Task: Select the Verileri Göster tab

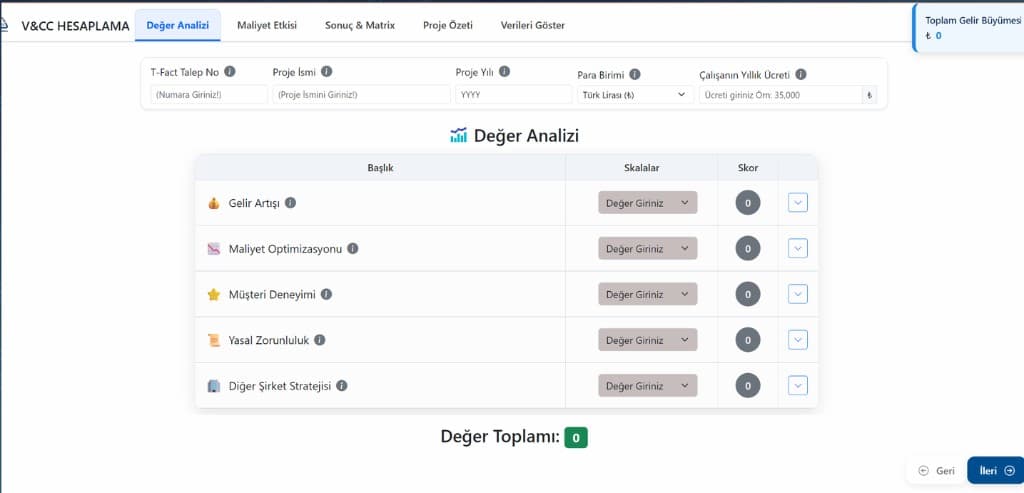Action: [x=532, y=25]
